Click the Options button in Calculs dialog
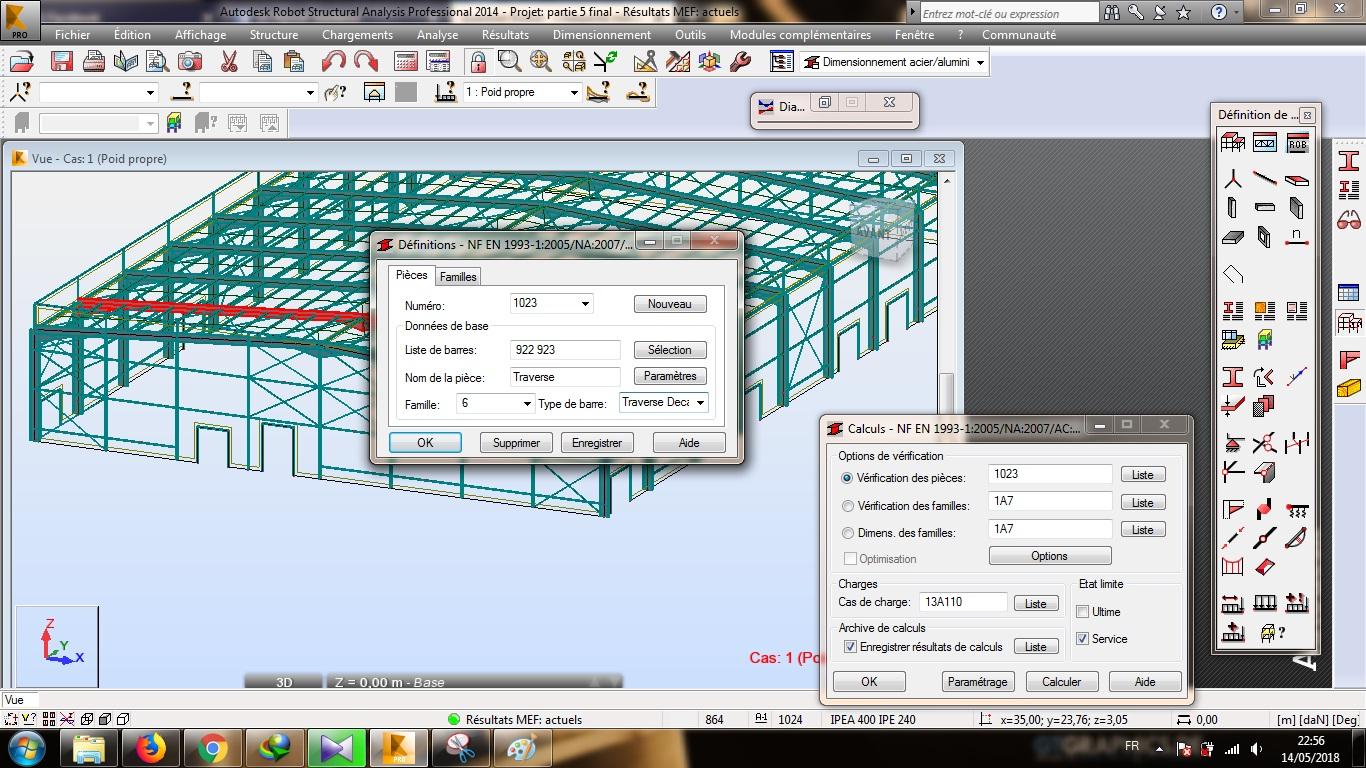Image resolution: width=1366 pixels, height=768 pixels. pyautogui.click(x=1050, y=556)
